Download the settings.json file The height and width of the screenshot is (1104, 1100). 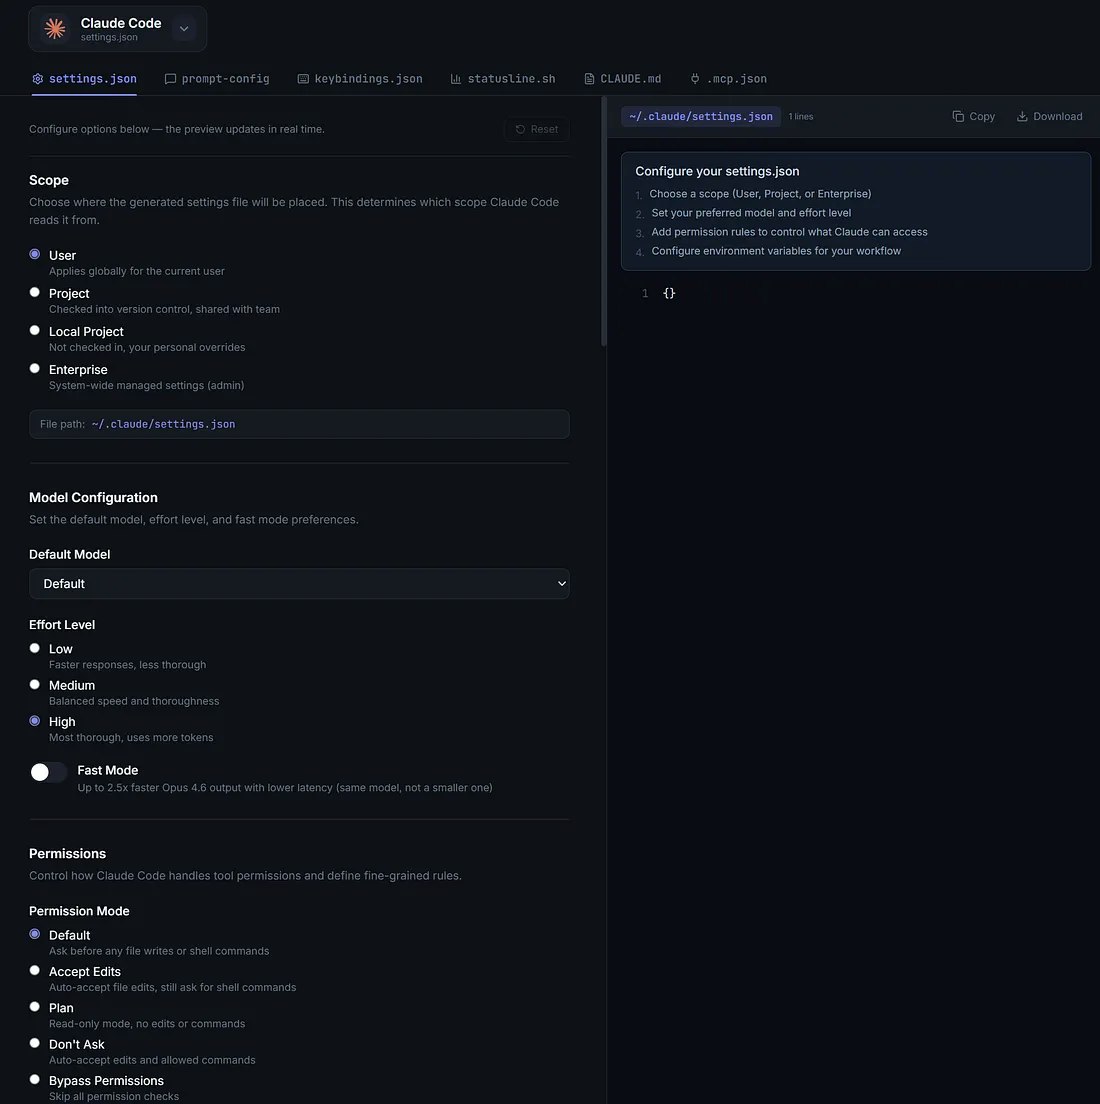click(1048, 116)
